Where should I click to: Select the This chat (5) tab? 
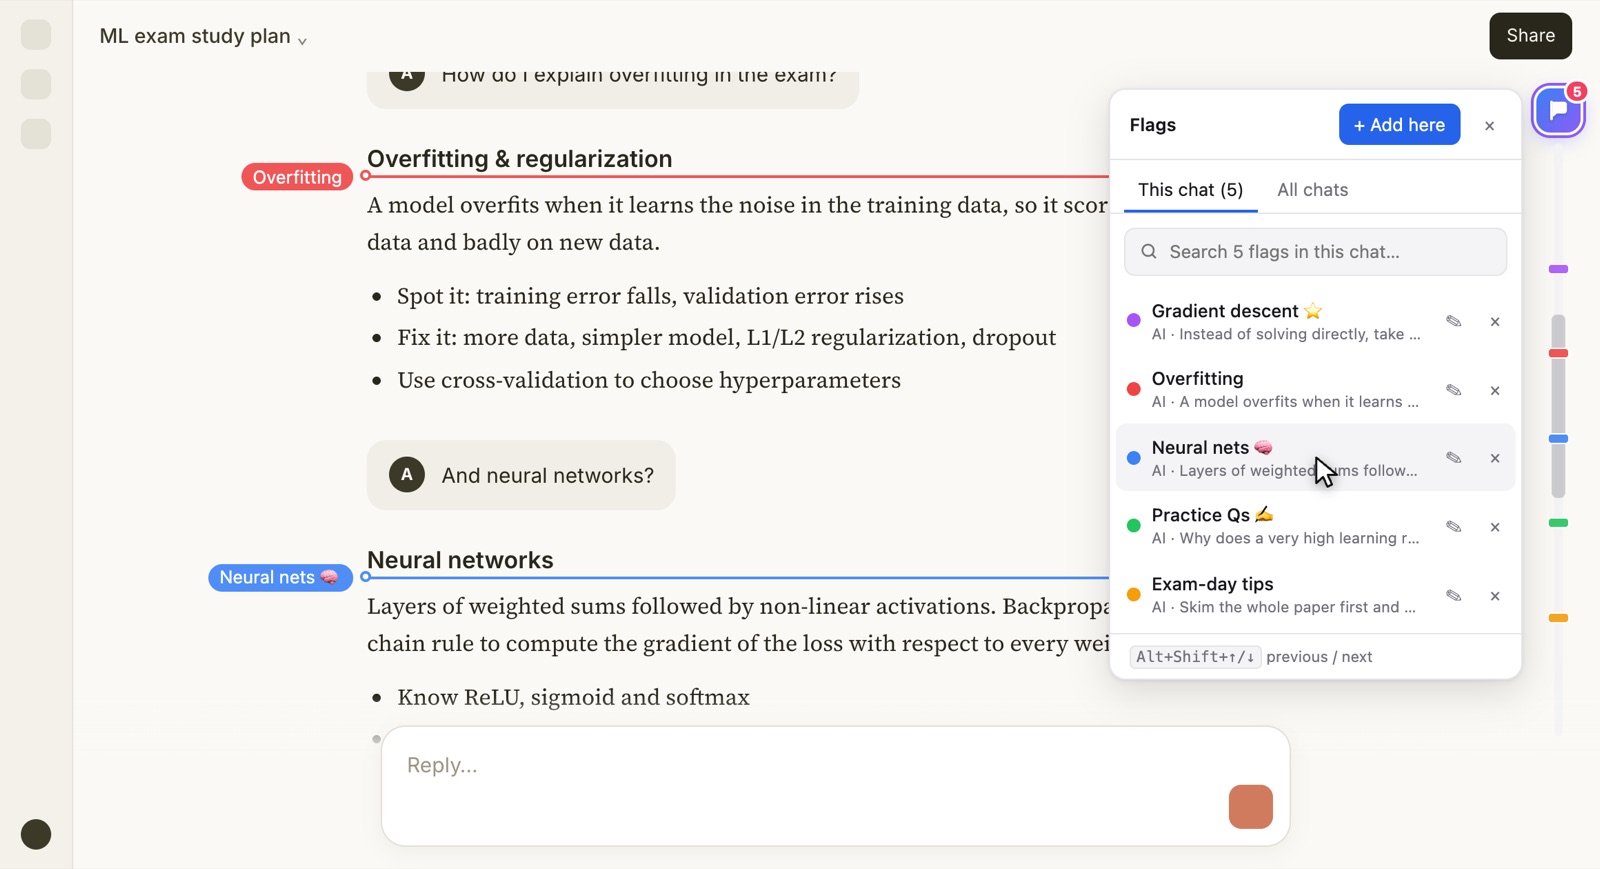1190,190
